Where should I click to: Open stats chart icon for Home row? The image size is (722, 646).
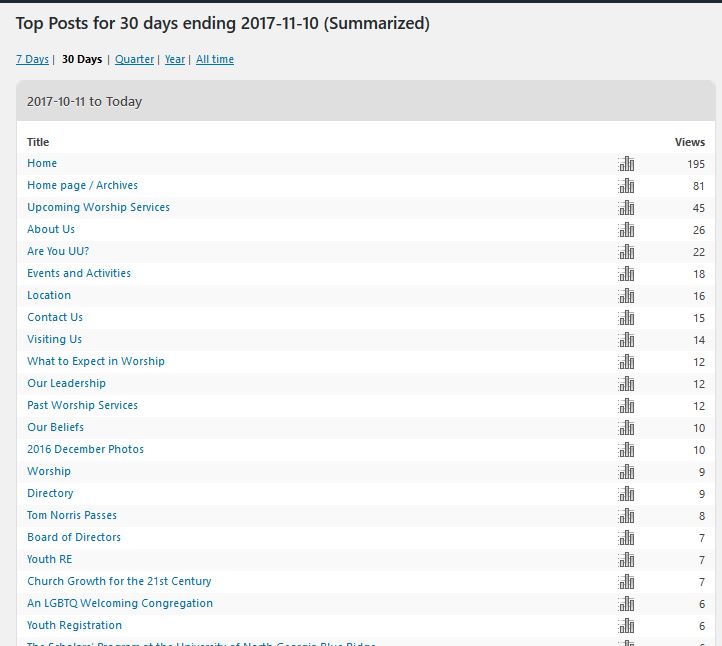point(626,164)
